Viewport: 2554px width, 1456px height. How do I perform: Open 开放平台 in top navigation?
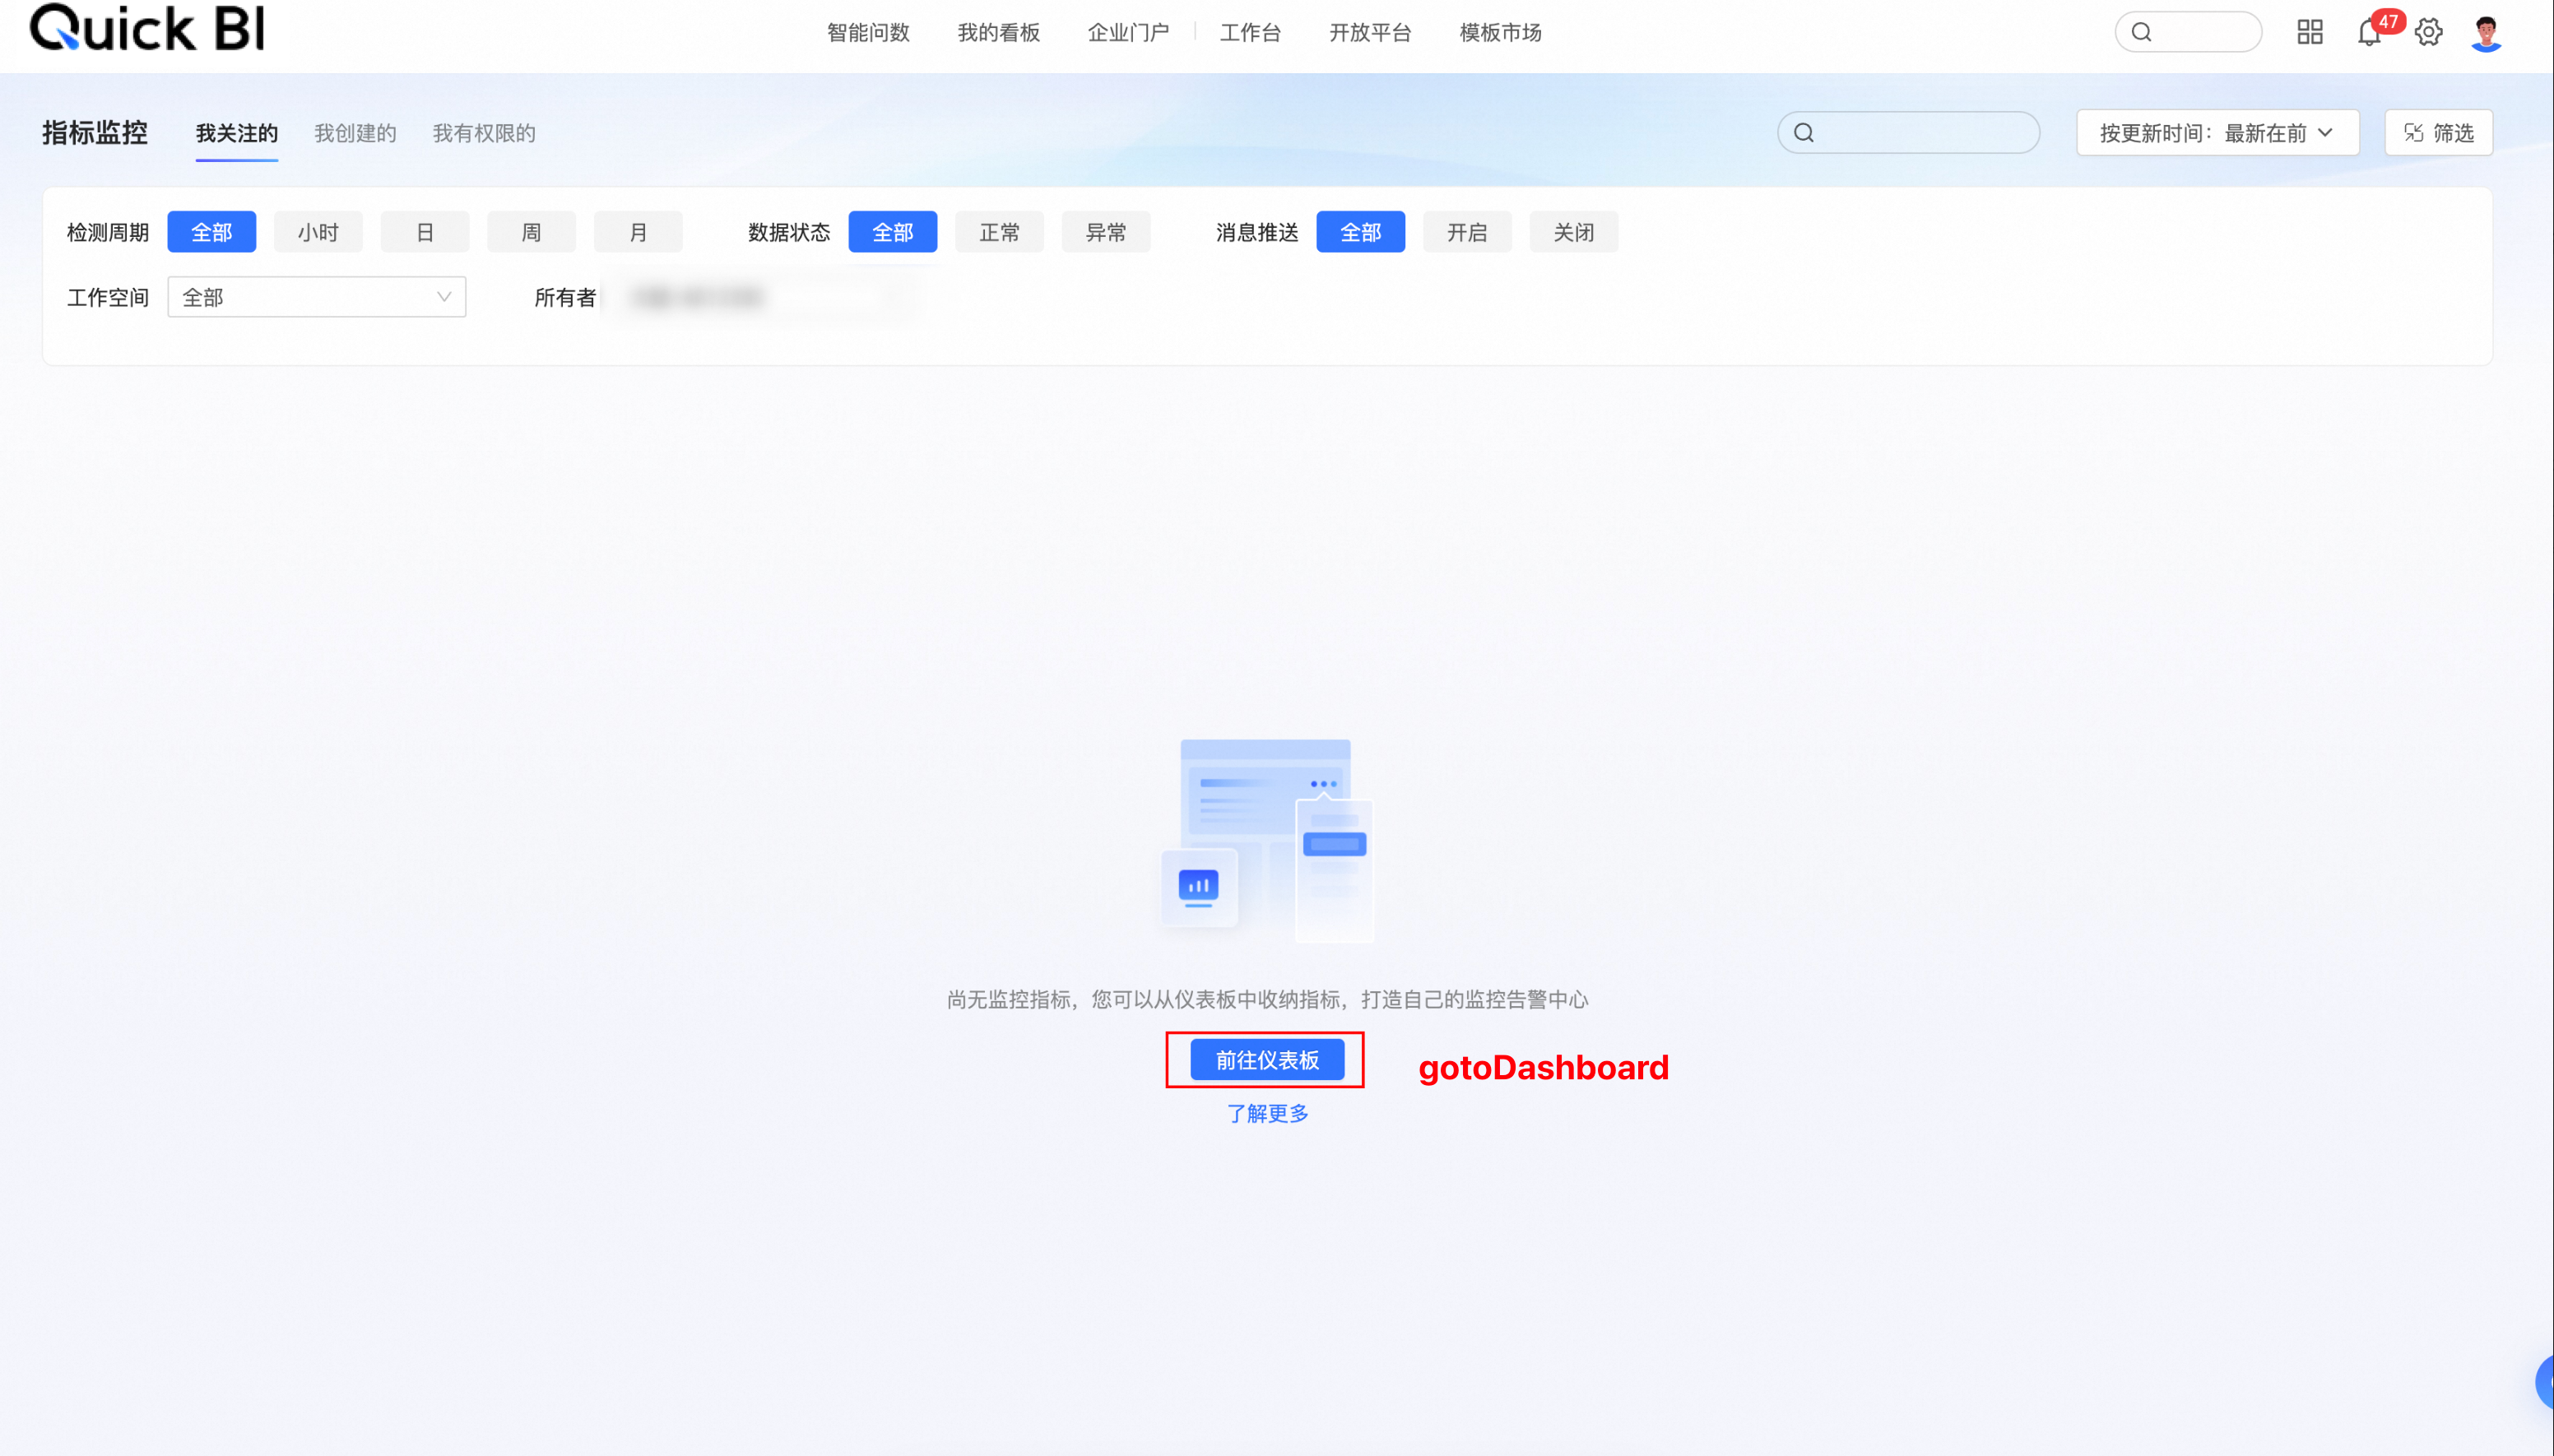[1370, 32]
